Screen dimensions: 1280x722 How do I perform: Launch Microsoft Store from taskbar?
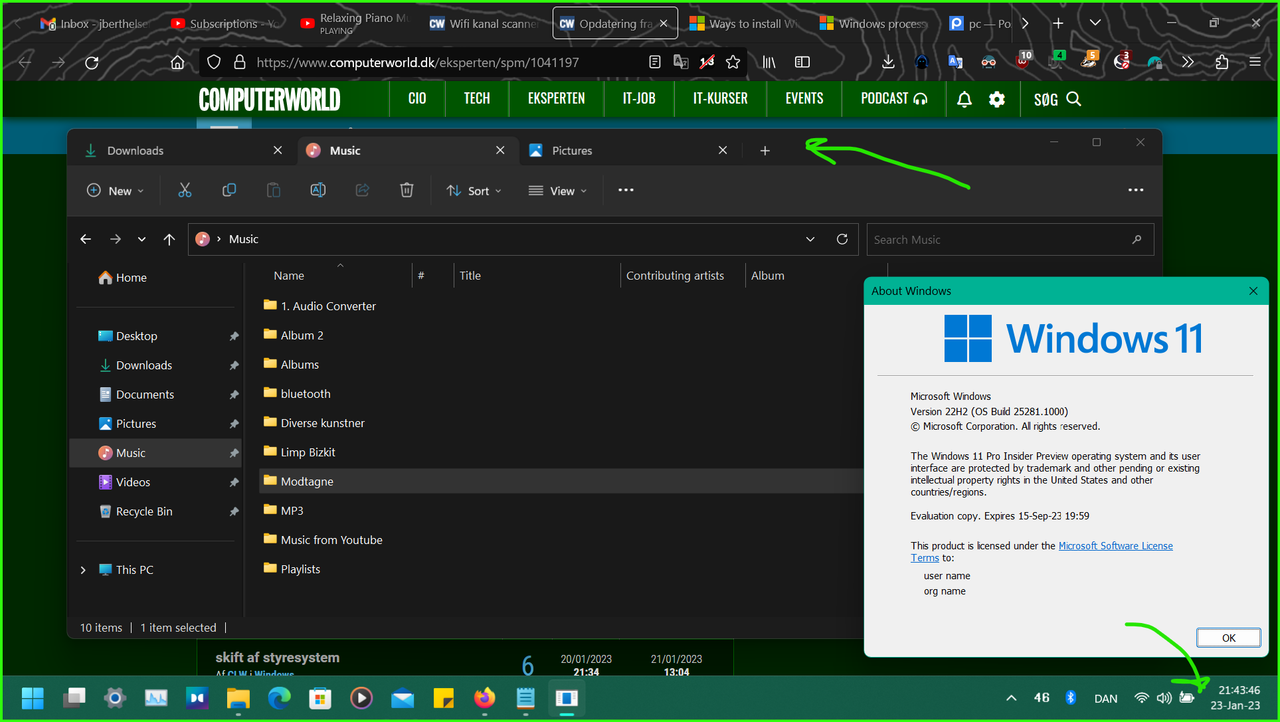320,698
